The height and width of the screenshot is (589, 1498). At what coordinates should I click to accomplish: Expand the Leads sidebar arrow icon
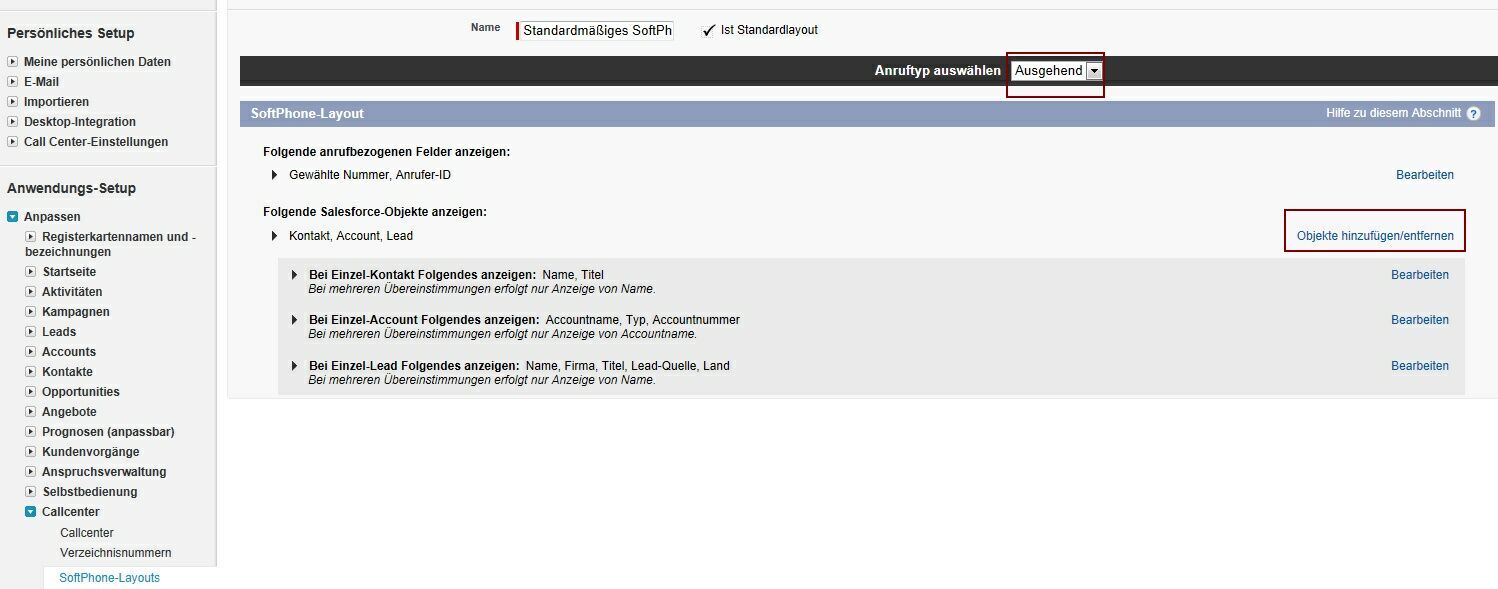31,332
